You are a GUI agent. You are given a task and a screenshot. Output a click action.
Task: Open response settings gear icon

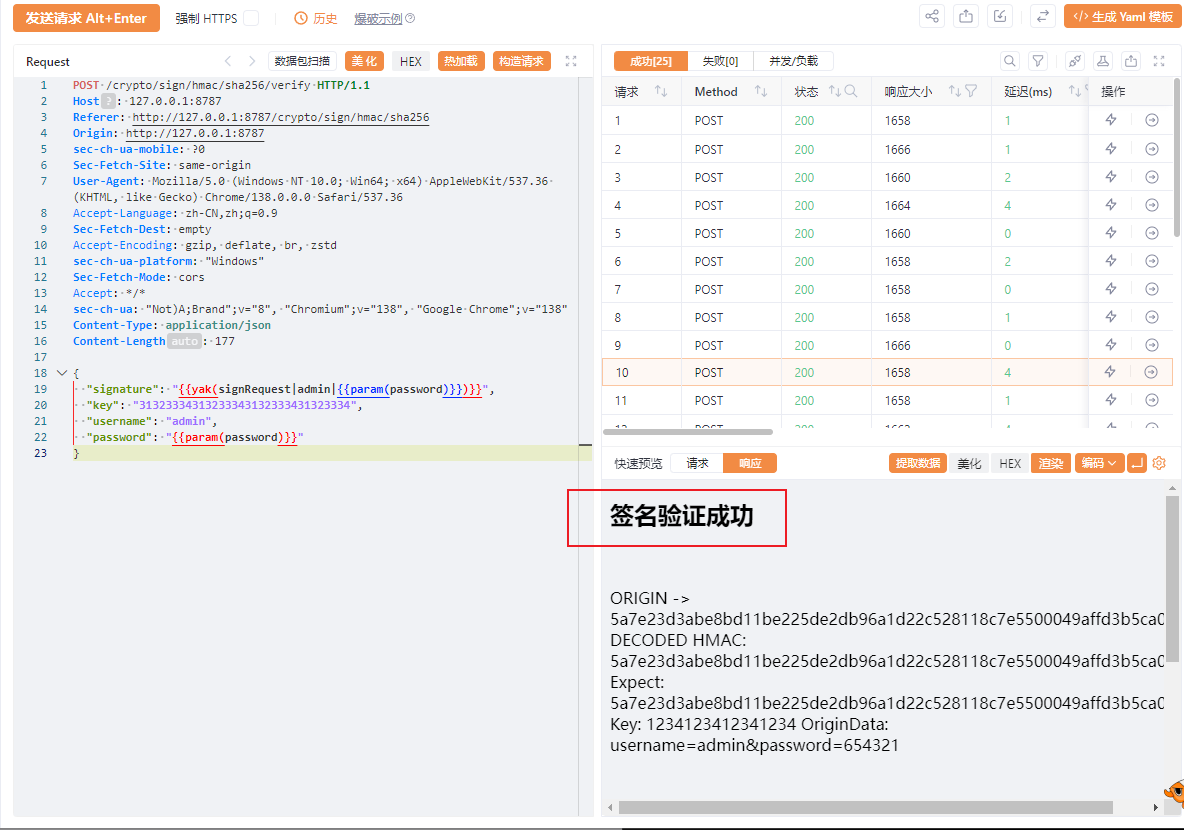[x=1159, y=463]
